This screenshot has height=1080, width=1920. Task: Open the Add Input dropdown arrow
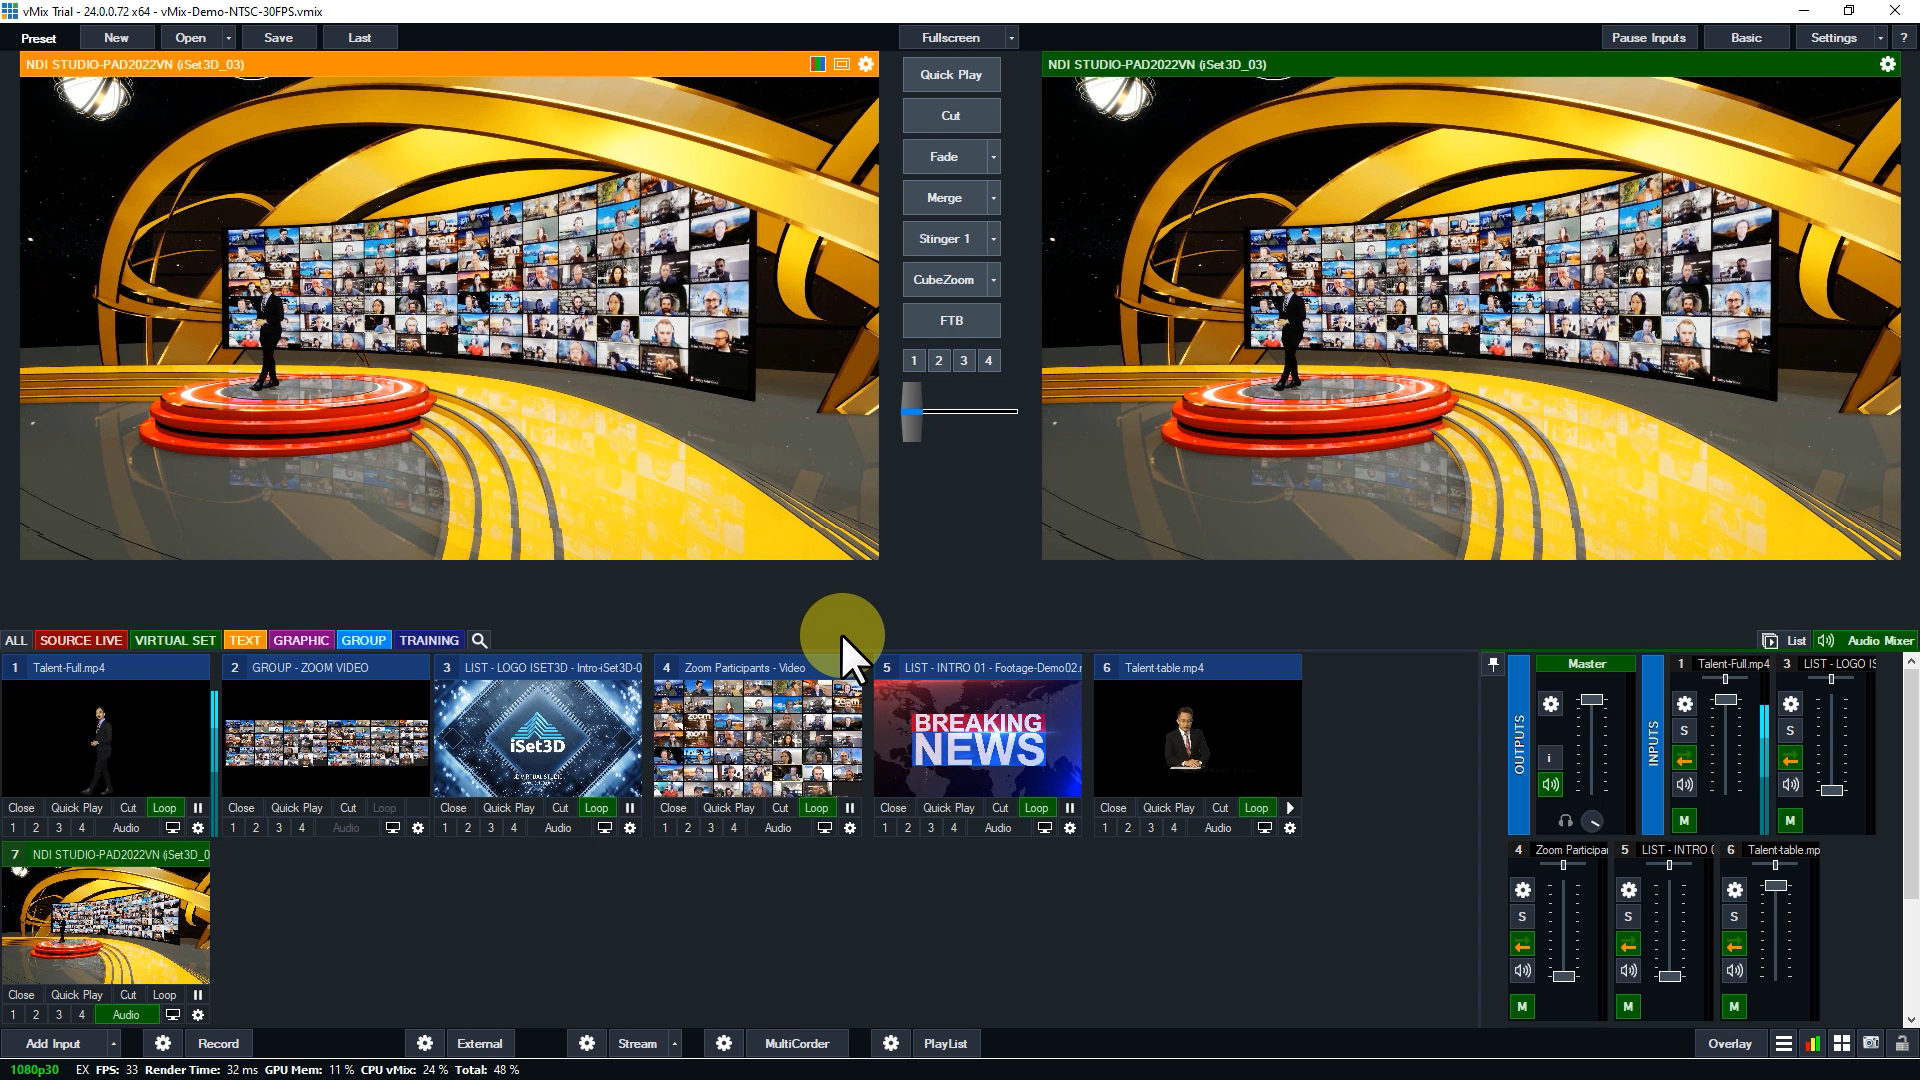(113, 1043)
